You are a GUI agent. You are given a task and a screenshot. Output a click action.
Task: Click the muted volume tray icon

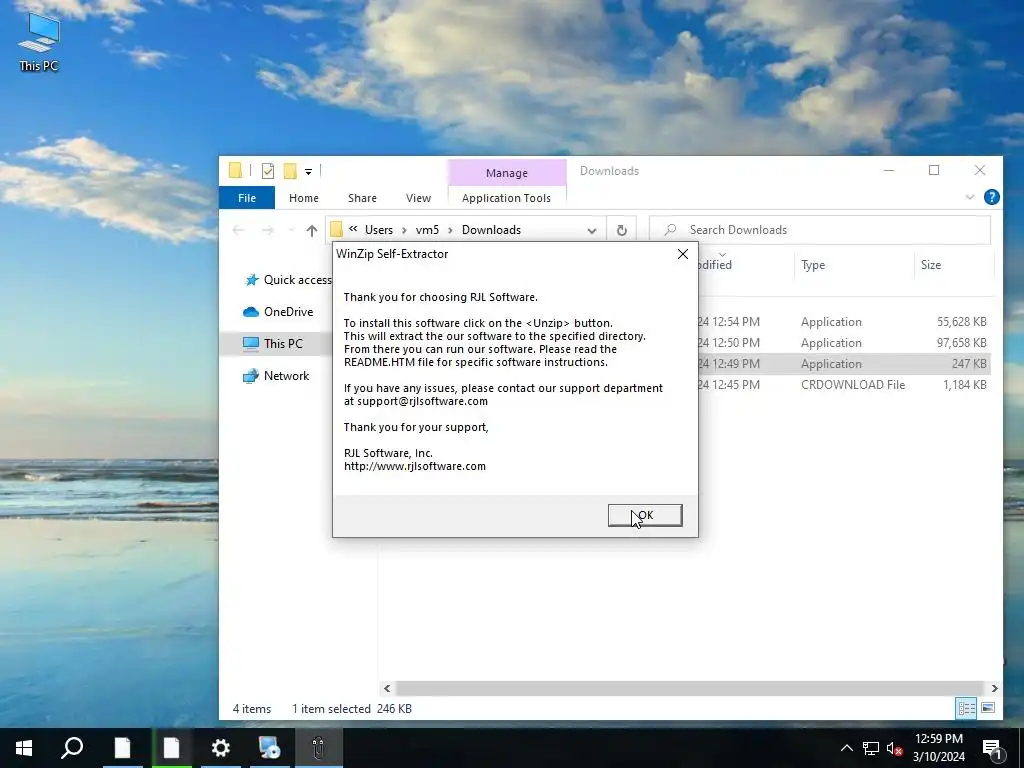(895, 748)
